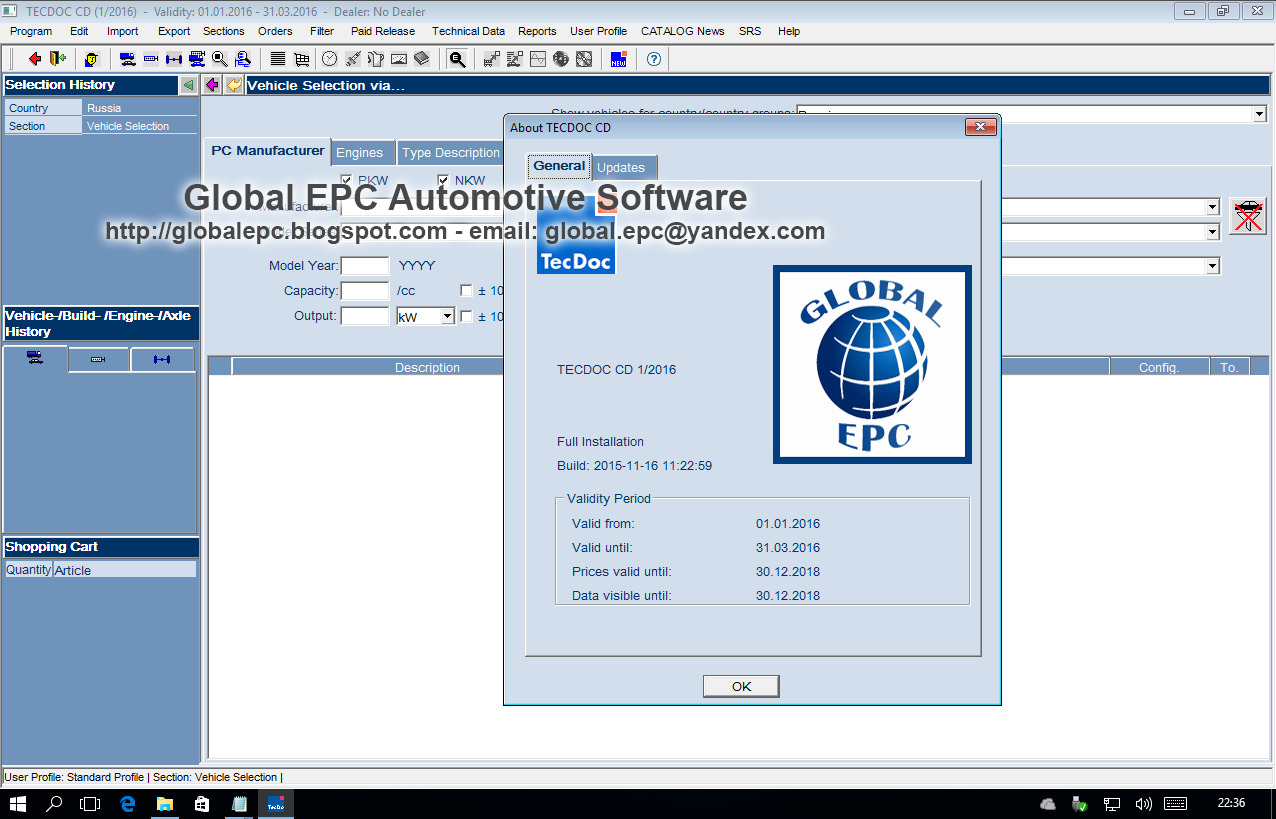Click the Output input field
This screenshot has height=819, width=1276.
(365, 316)
